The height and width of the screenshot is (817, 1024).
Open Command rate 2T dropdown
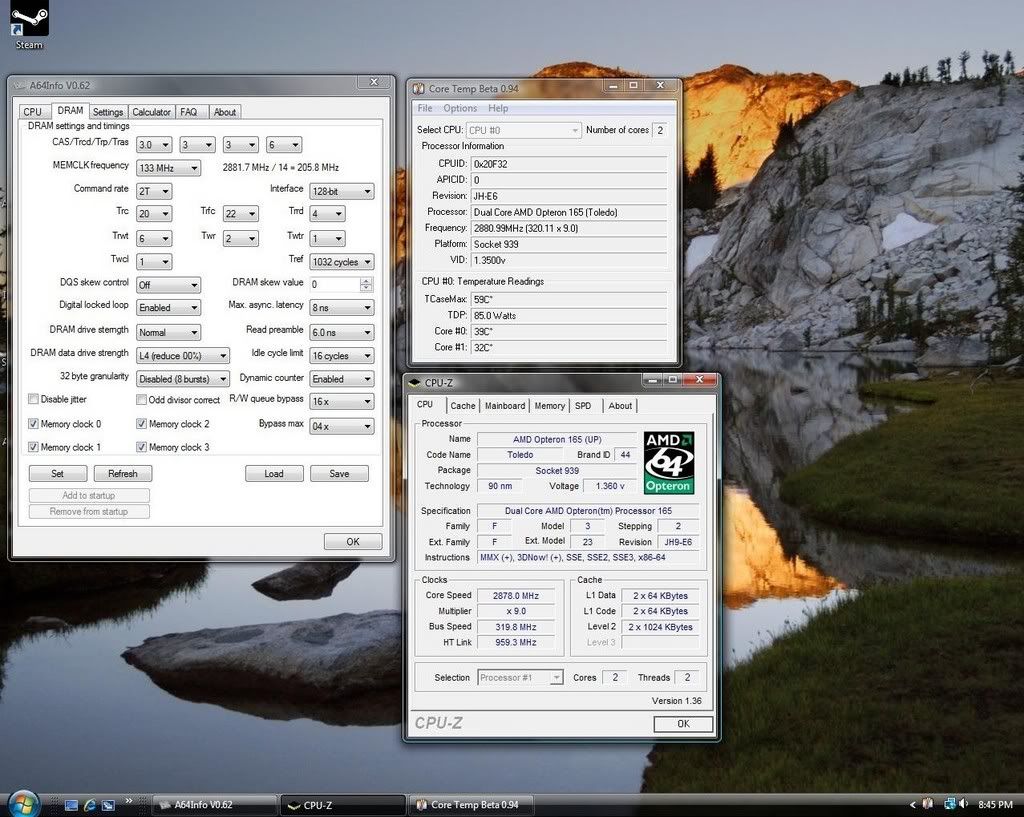coord(154,191)
